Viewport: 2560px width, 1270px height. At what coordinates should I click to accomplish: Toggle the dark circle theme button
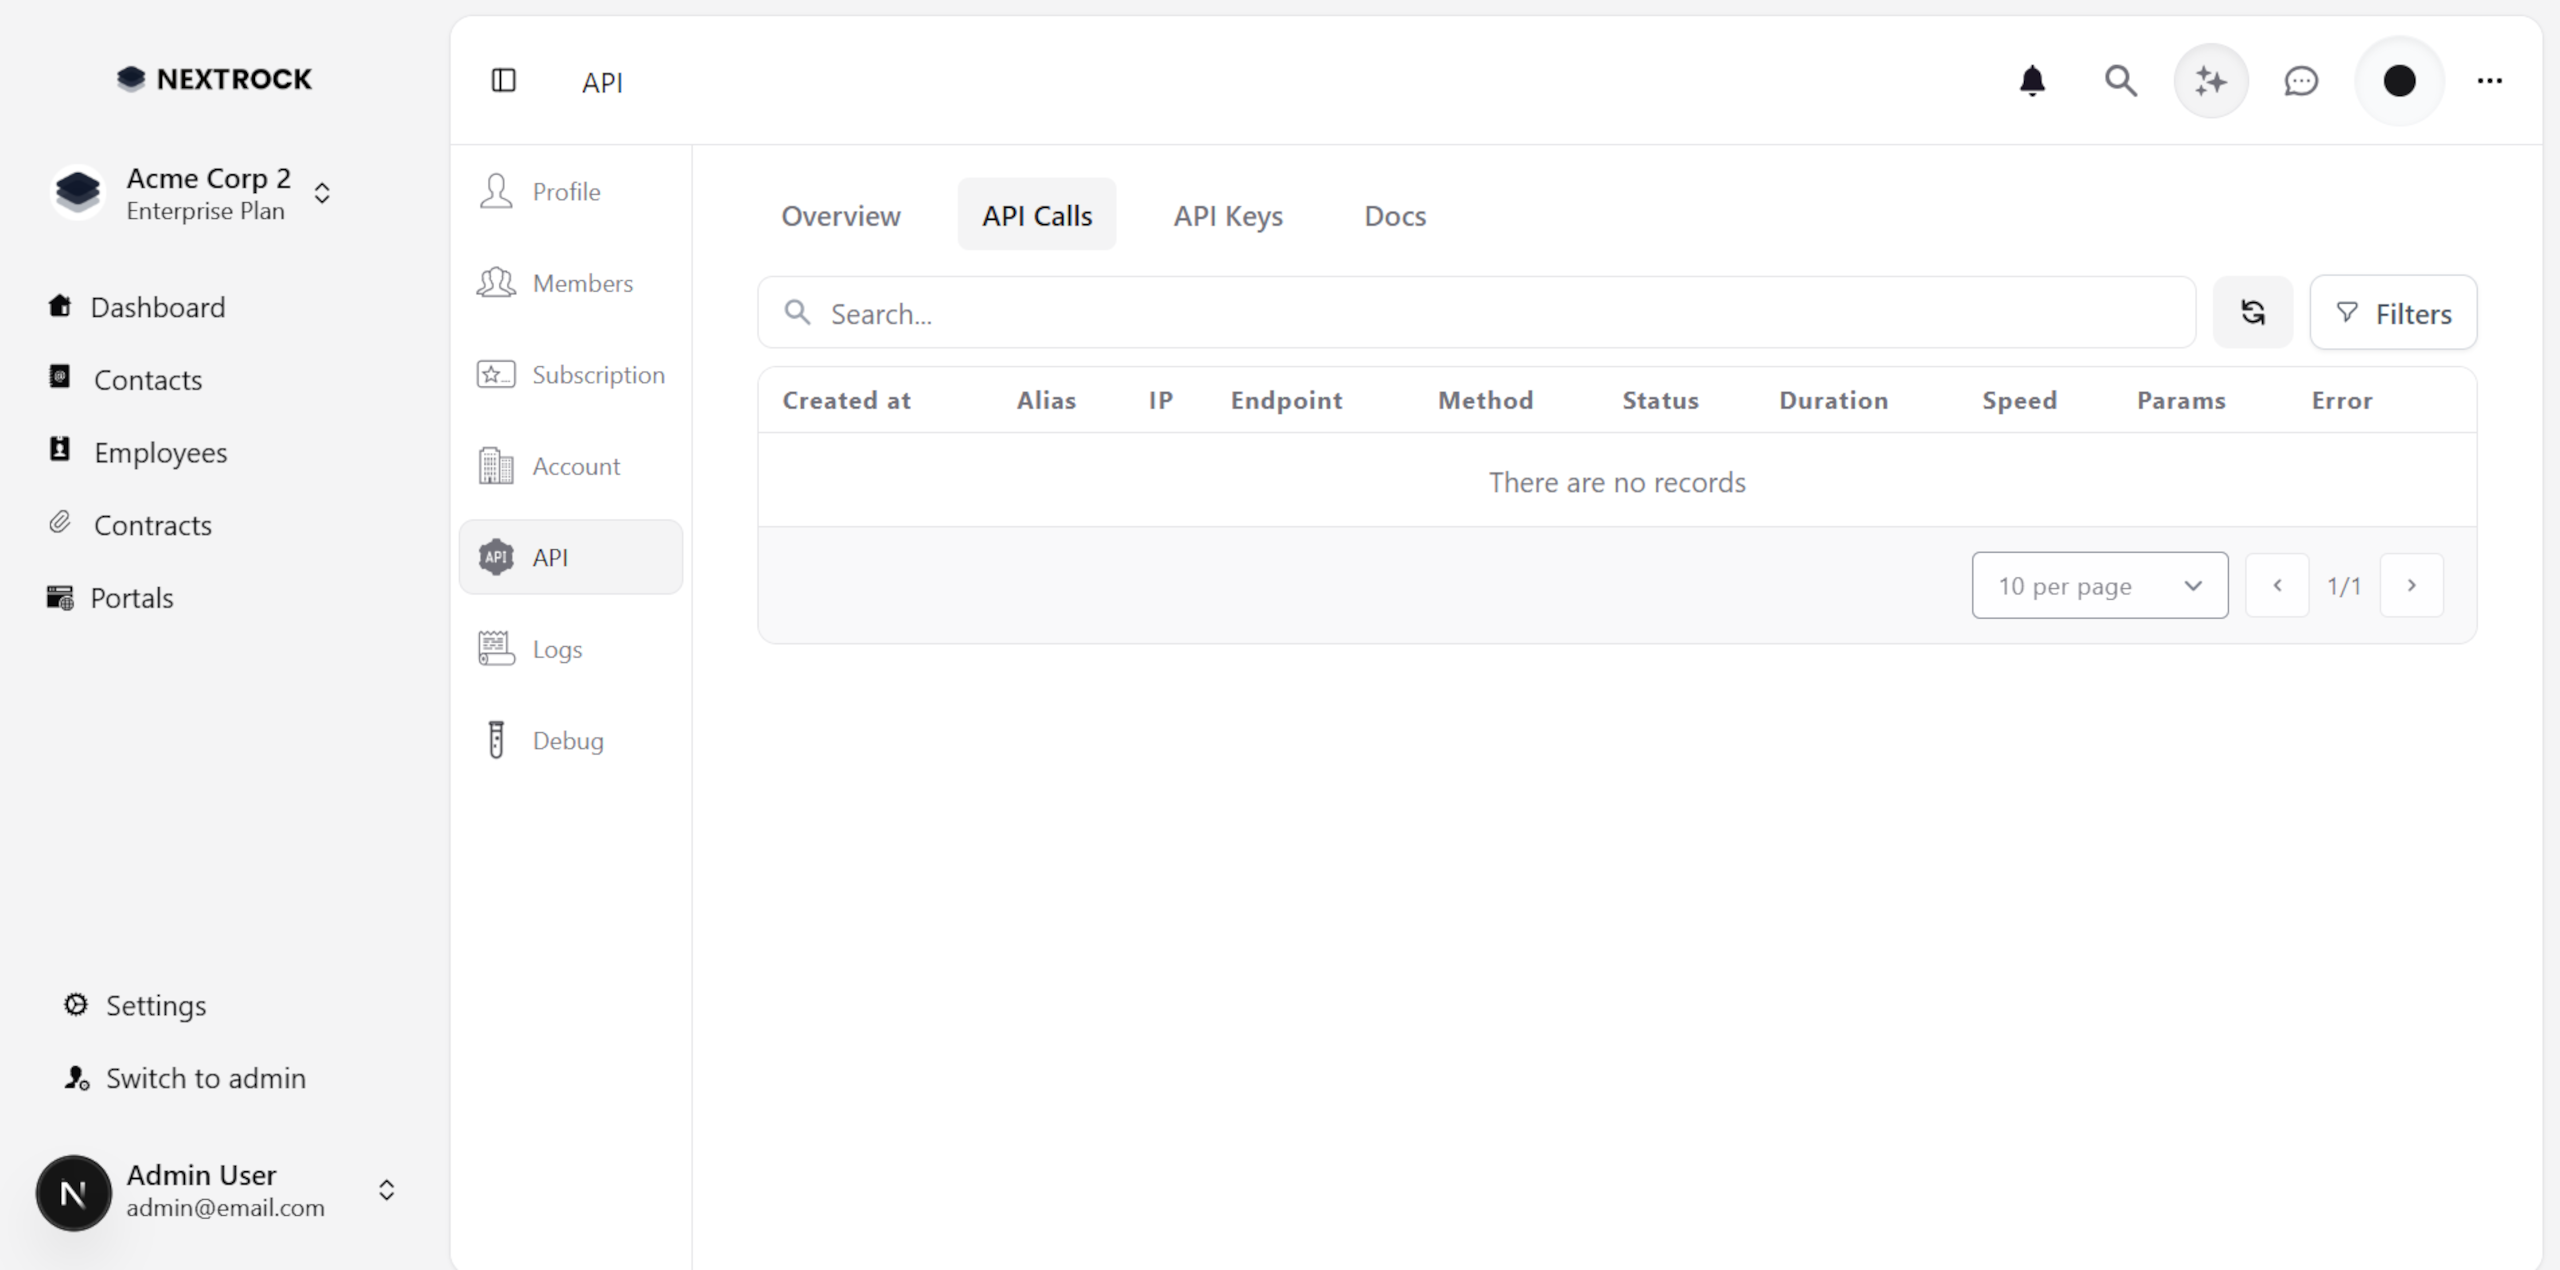click(2398, 80)
